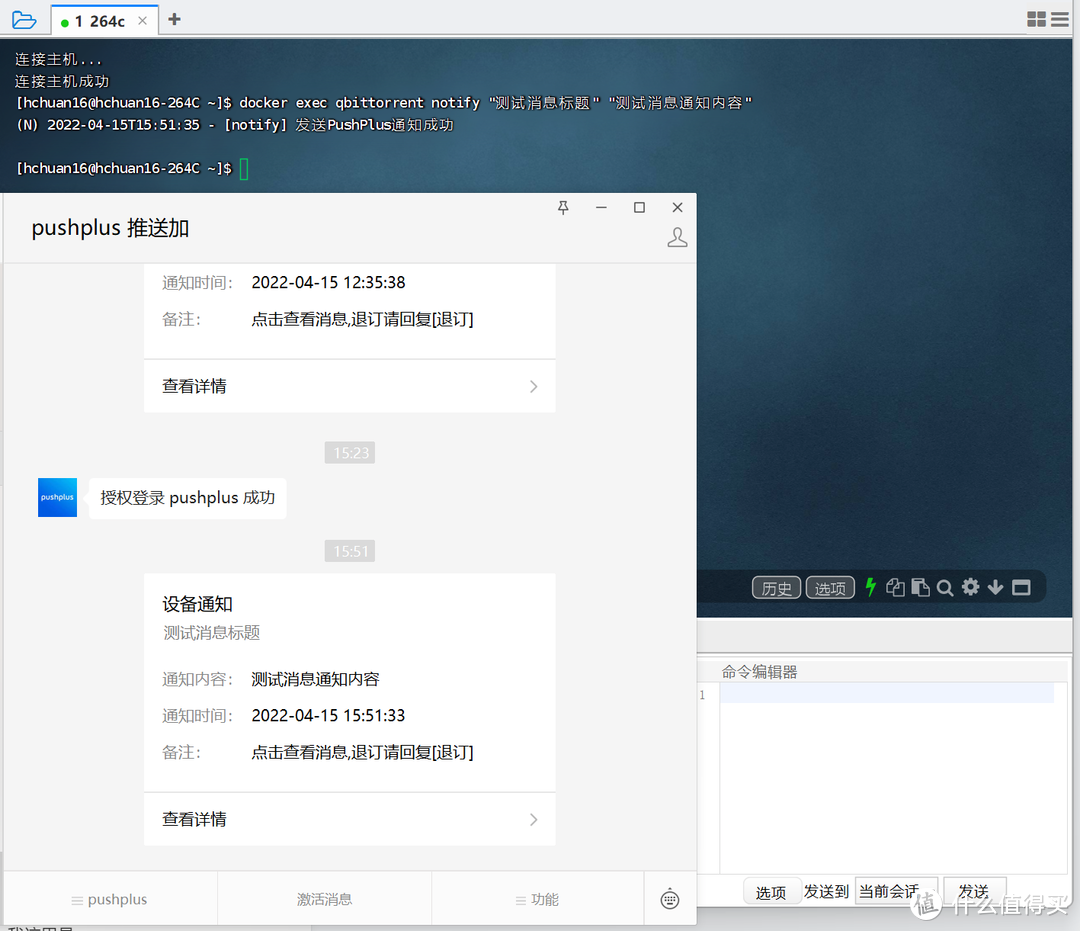Open the 激活消息 bottom menu item
1080x931 pixels.
coord(324,899)
